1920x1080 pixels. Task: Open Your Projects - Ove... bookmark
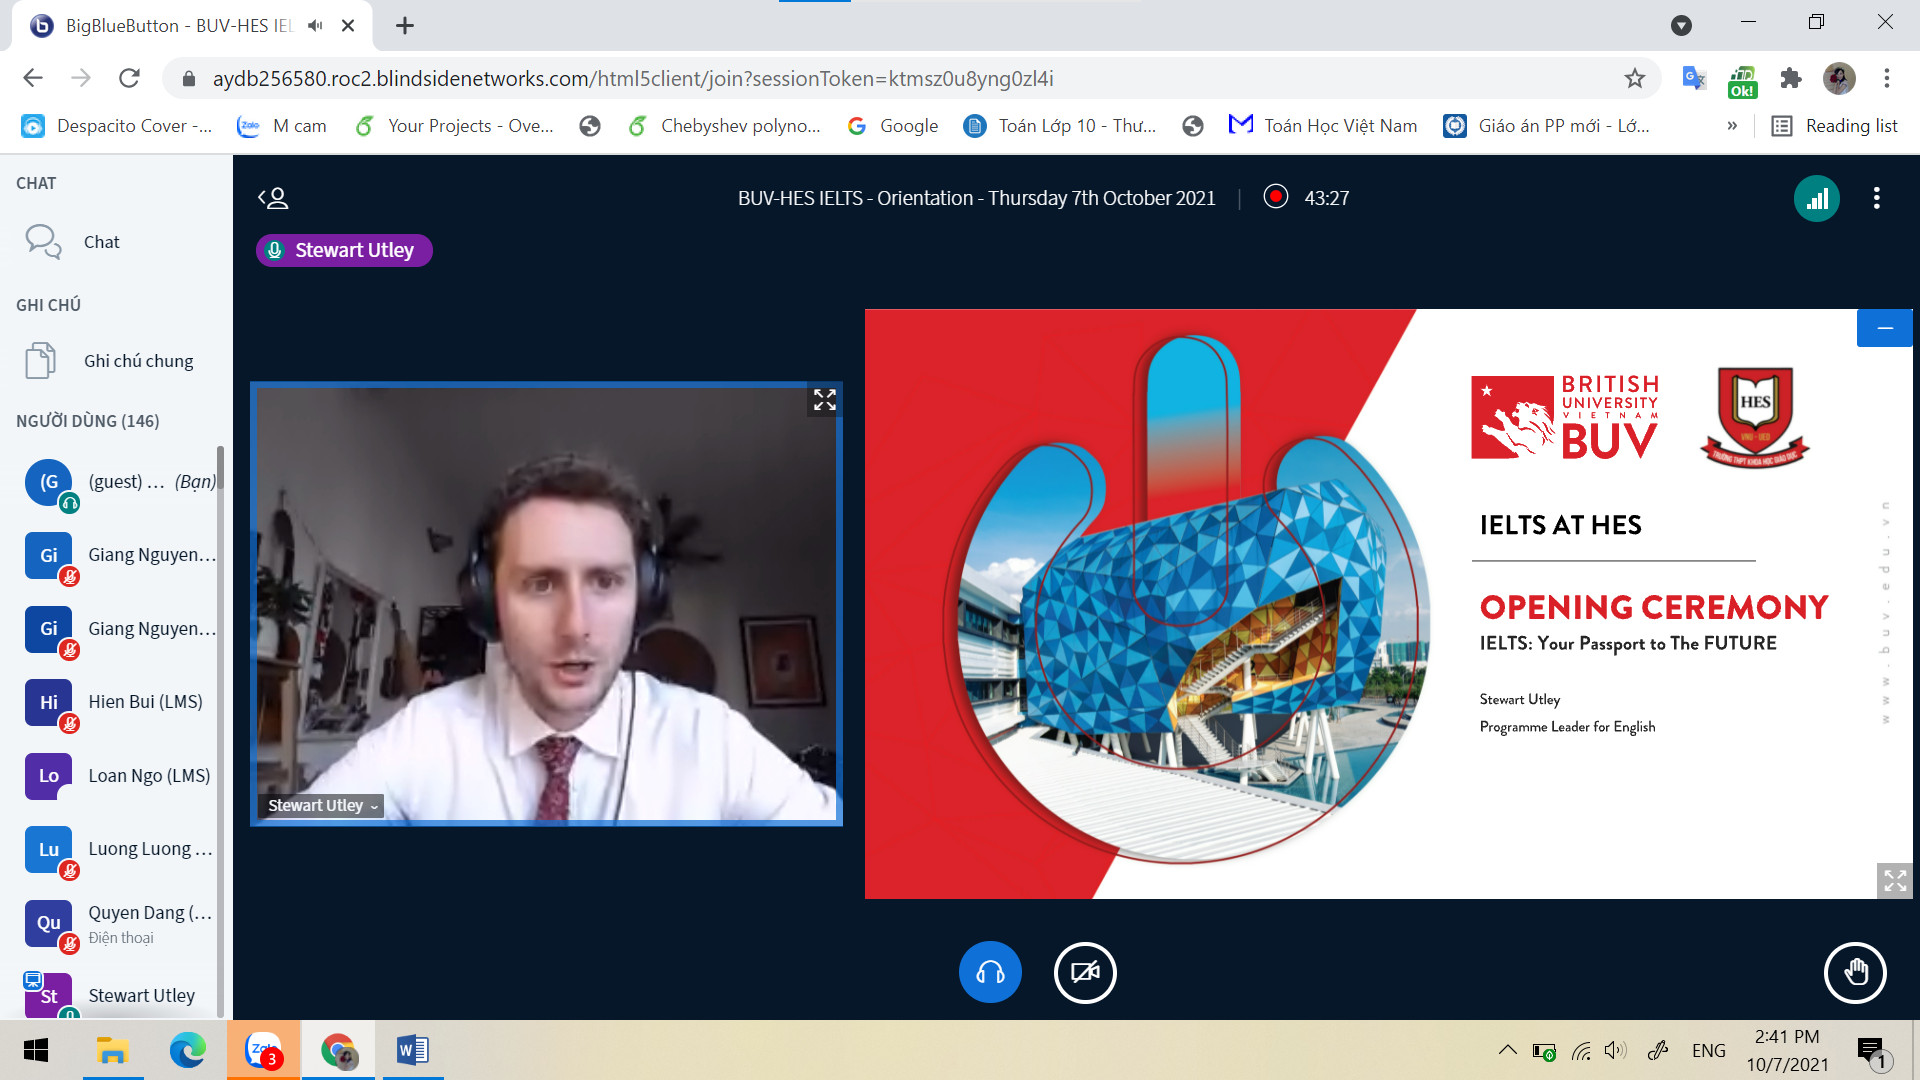[455, 126]
